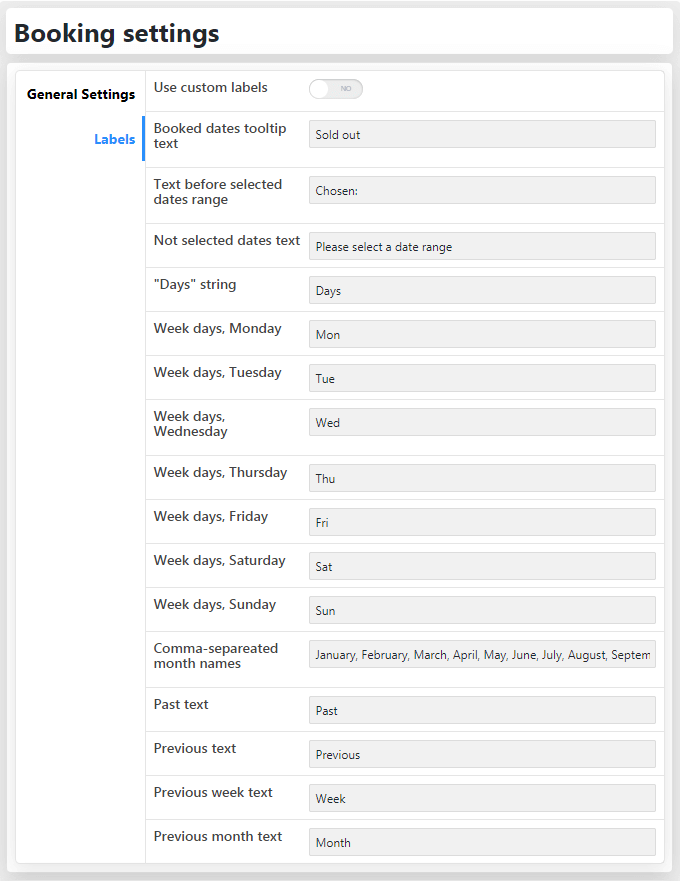
Task: Focus the Saturday week day input
Action: coord(482,566)
